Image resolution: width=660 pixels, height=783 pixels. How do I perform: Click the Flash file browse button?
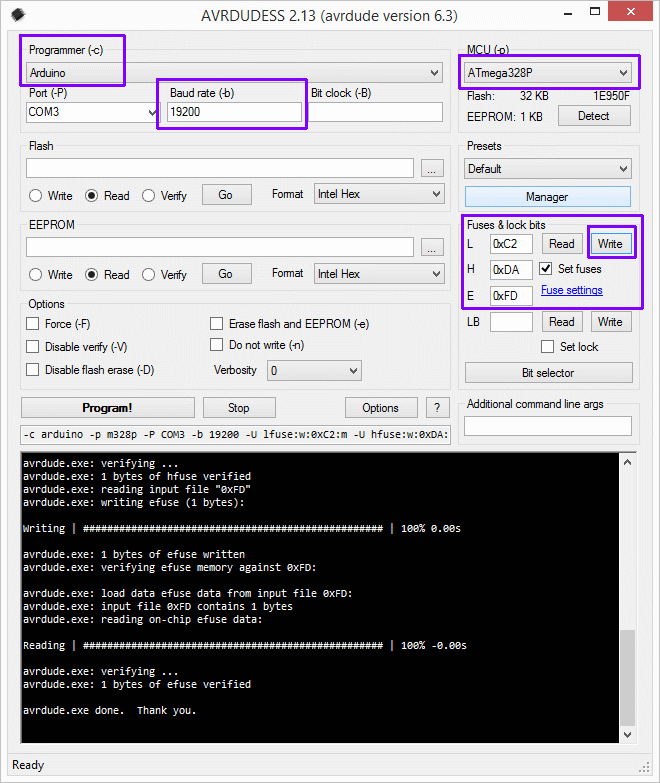point(431,168)
